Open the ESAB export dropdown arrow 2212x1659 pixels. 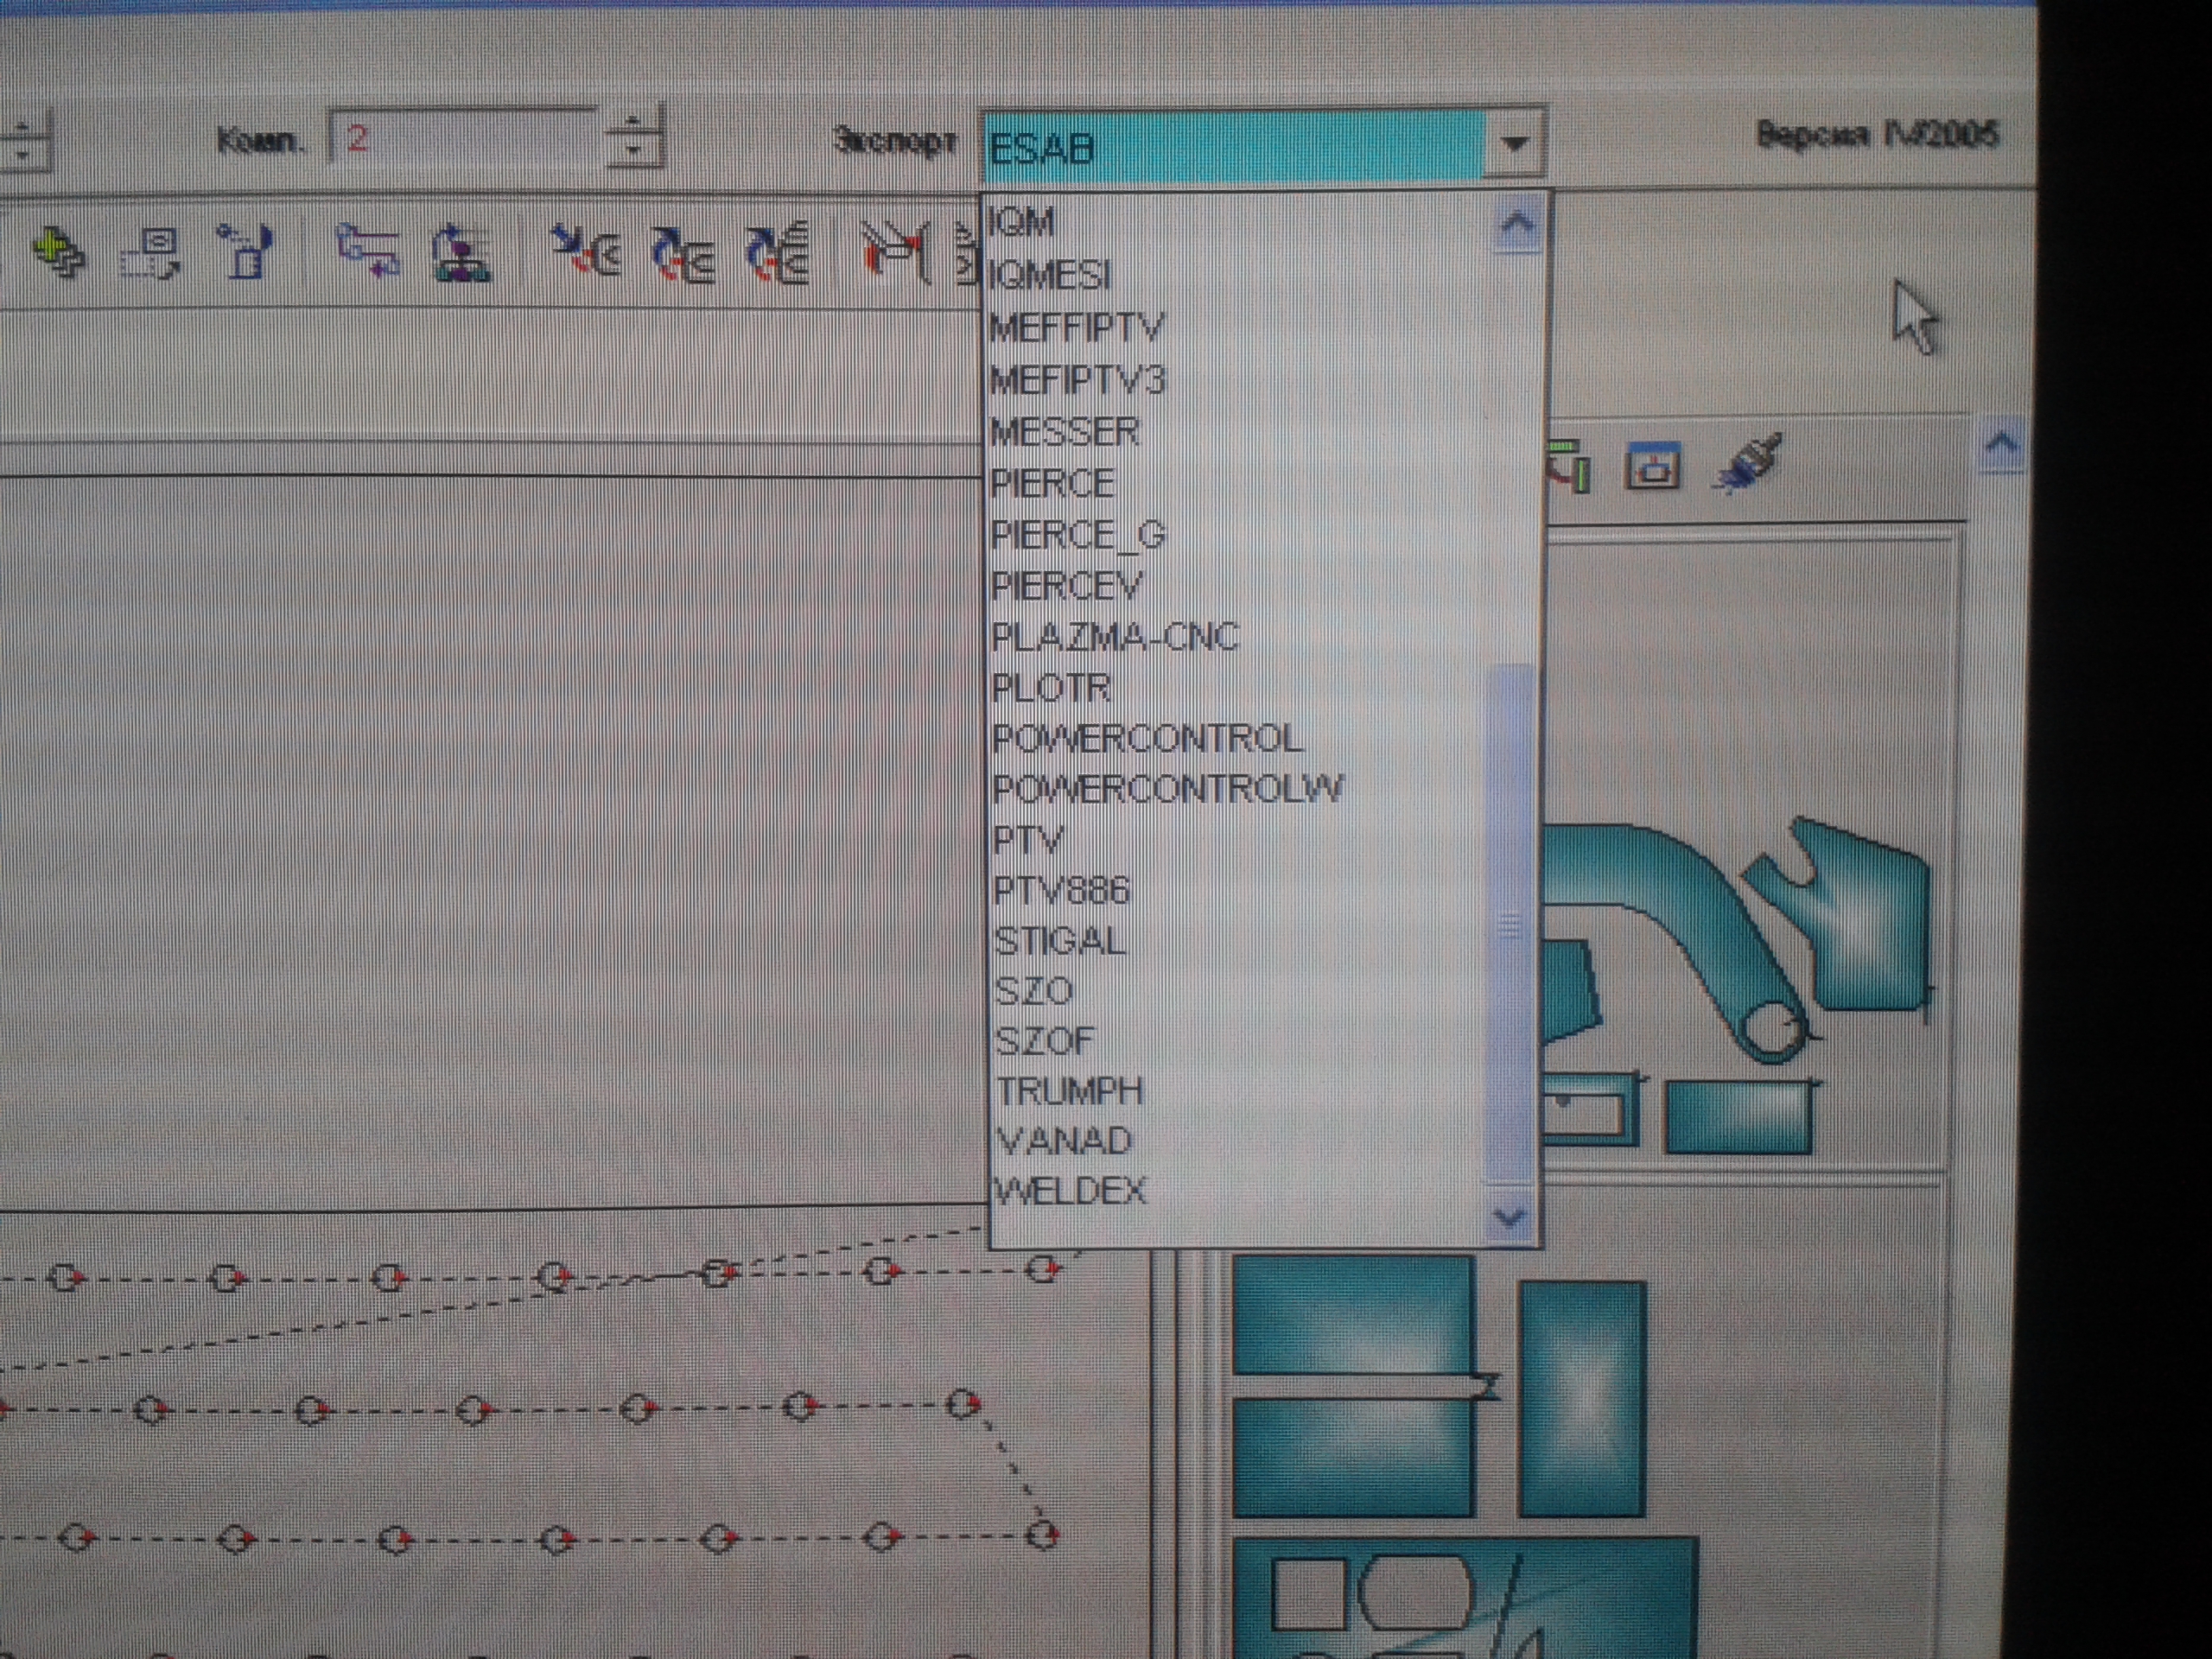coord(1513,145)
